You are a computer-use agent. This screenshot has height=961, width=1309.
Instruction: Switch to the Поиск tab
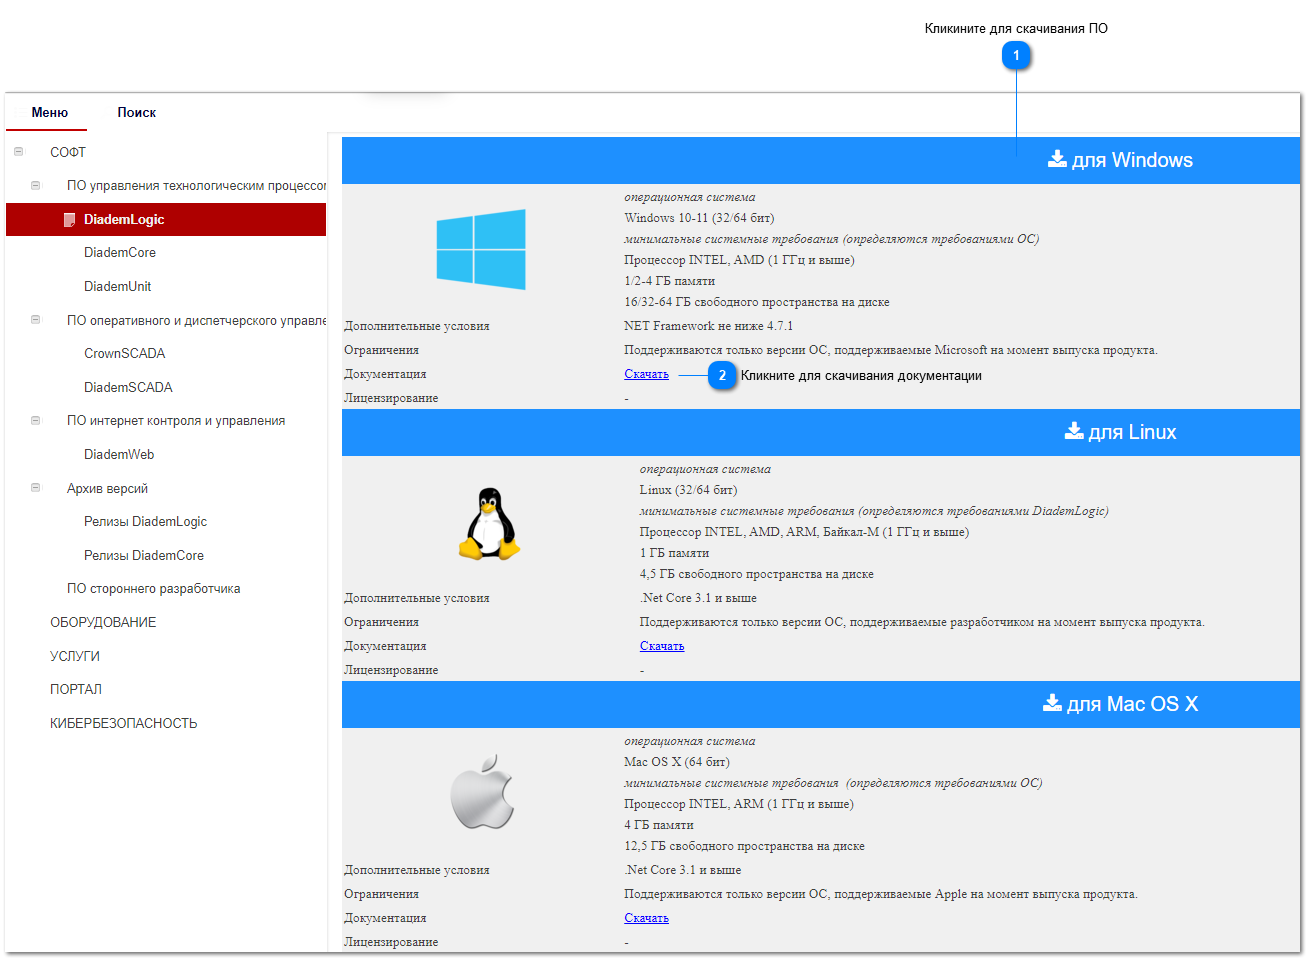[136, 112]
